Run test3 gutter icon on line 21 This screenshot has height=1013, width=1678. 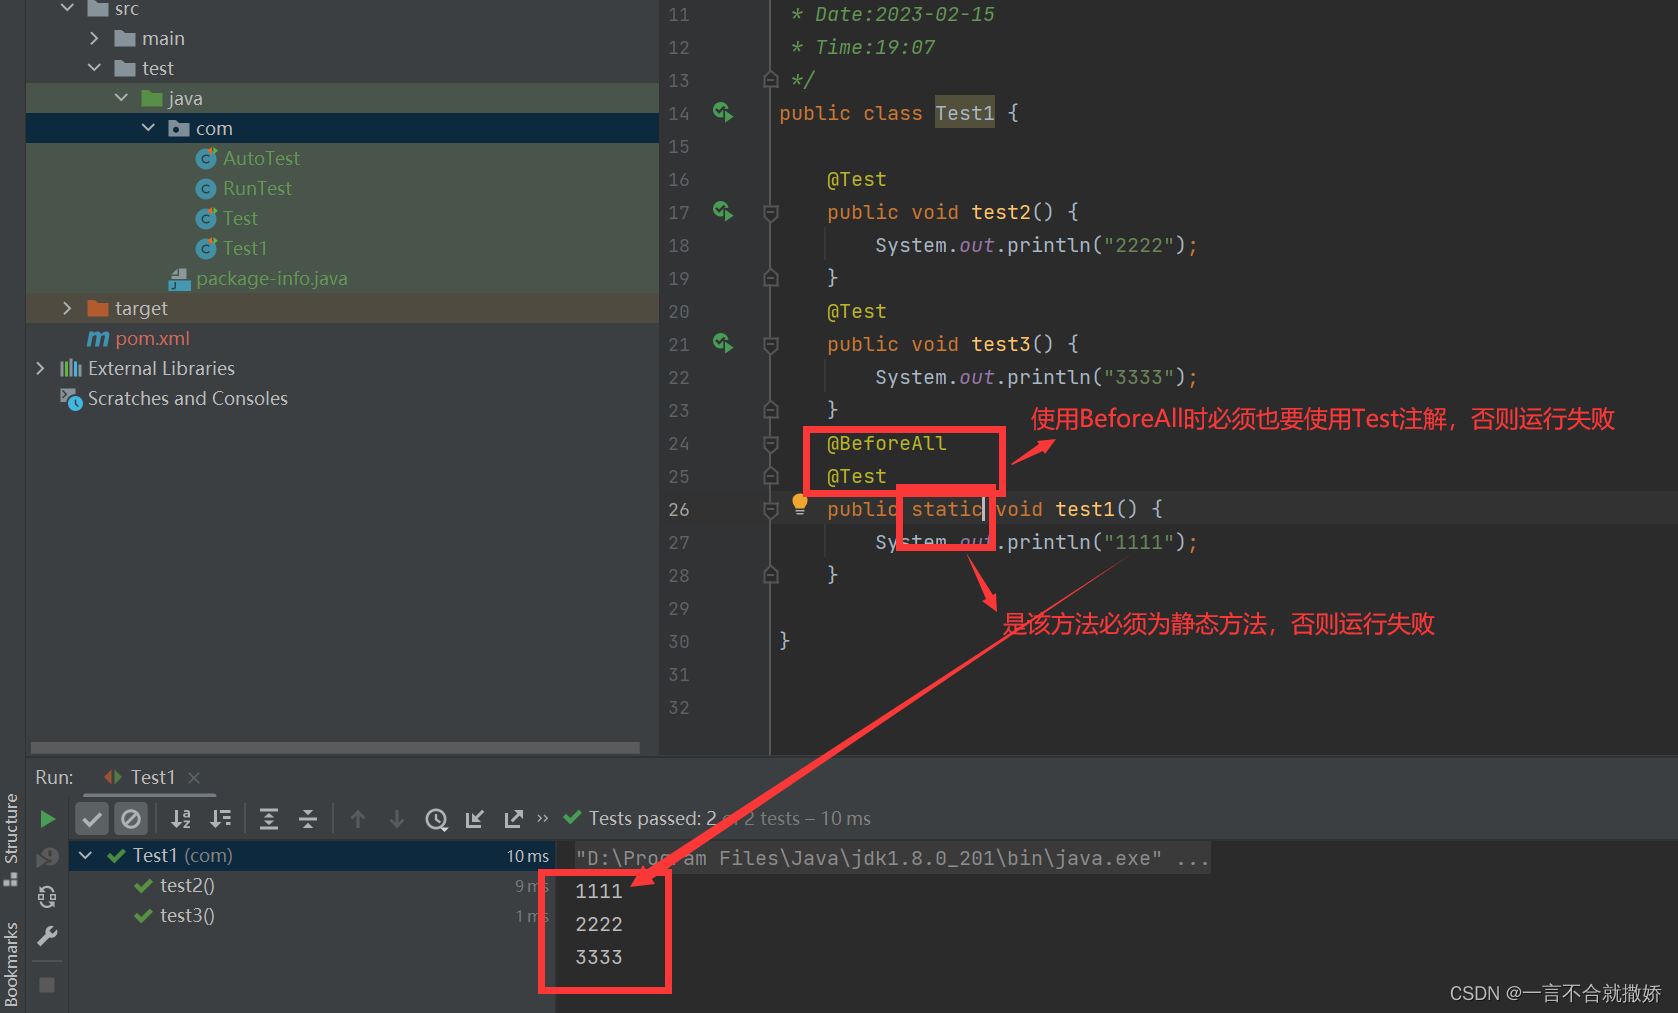723,343
